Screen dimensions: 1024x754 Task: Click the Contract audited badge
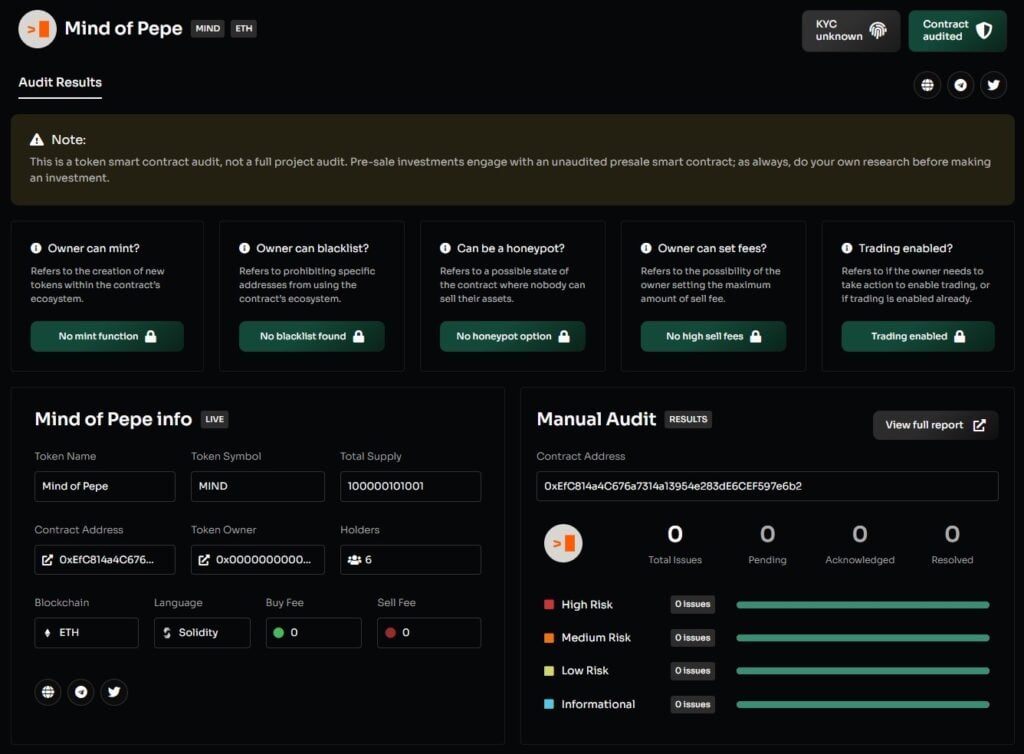(x=957, y=31)
